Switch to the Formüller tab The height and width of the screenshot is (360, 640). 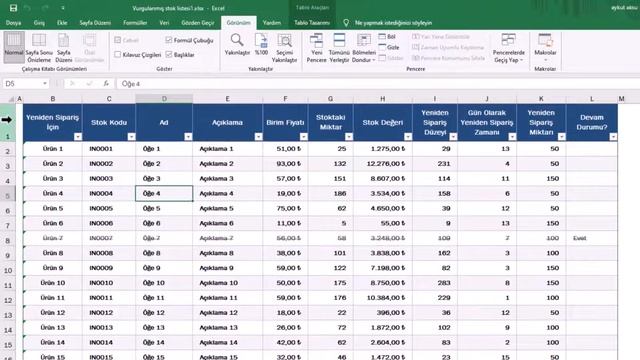(135, 23)
